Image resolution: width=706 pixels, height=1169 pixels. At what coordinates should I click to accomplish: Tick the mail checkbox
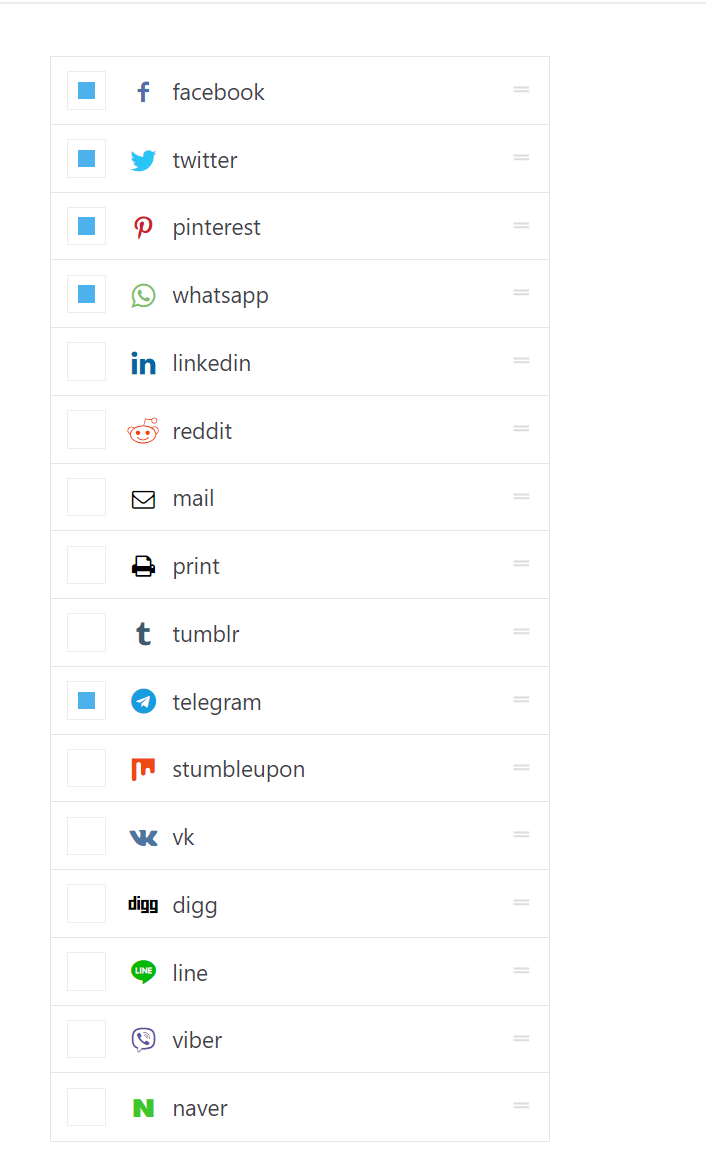coord(86,497)
